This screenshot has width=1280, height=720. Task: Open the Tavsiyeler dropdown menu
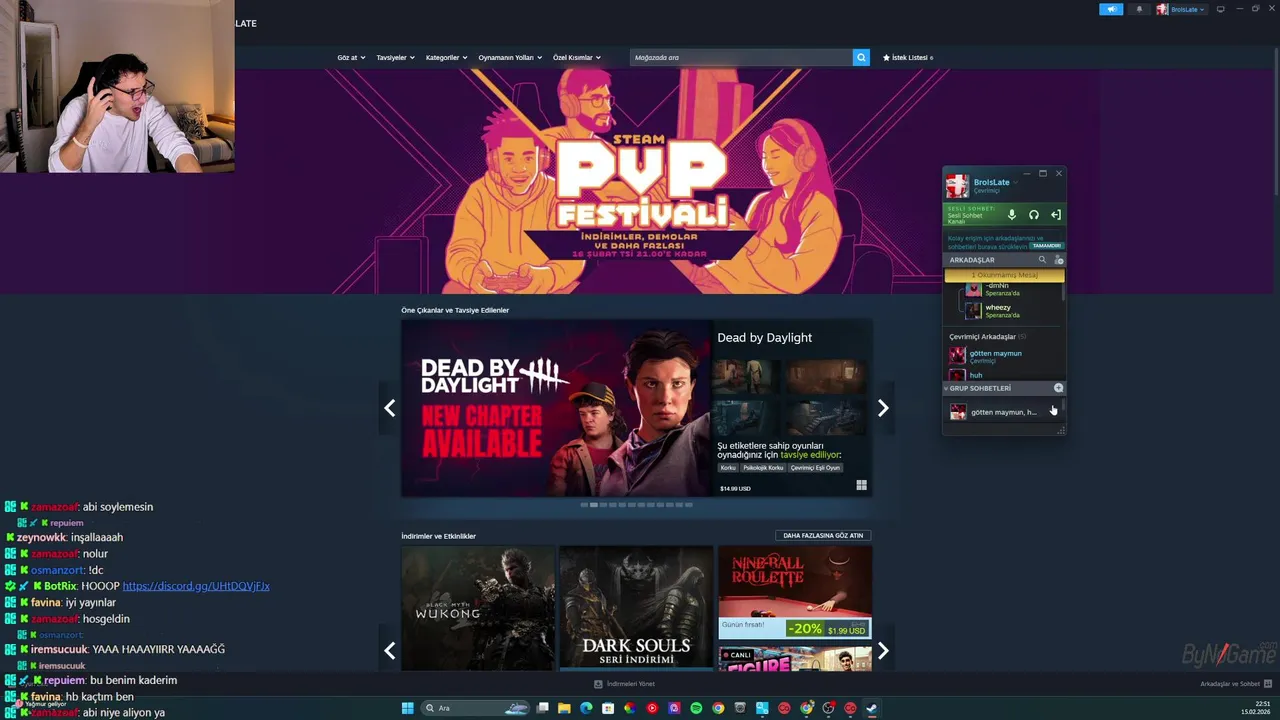coord(396,57)
